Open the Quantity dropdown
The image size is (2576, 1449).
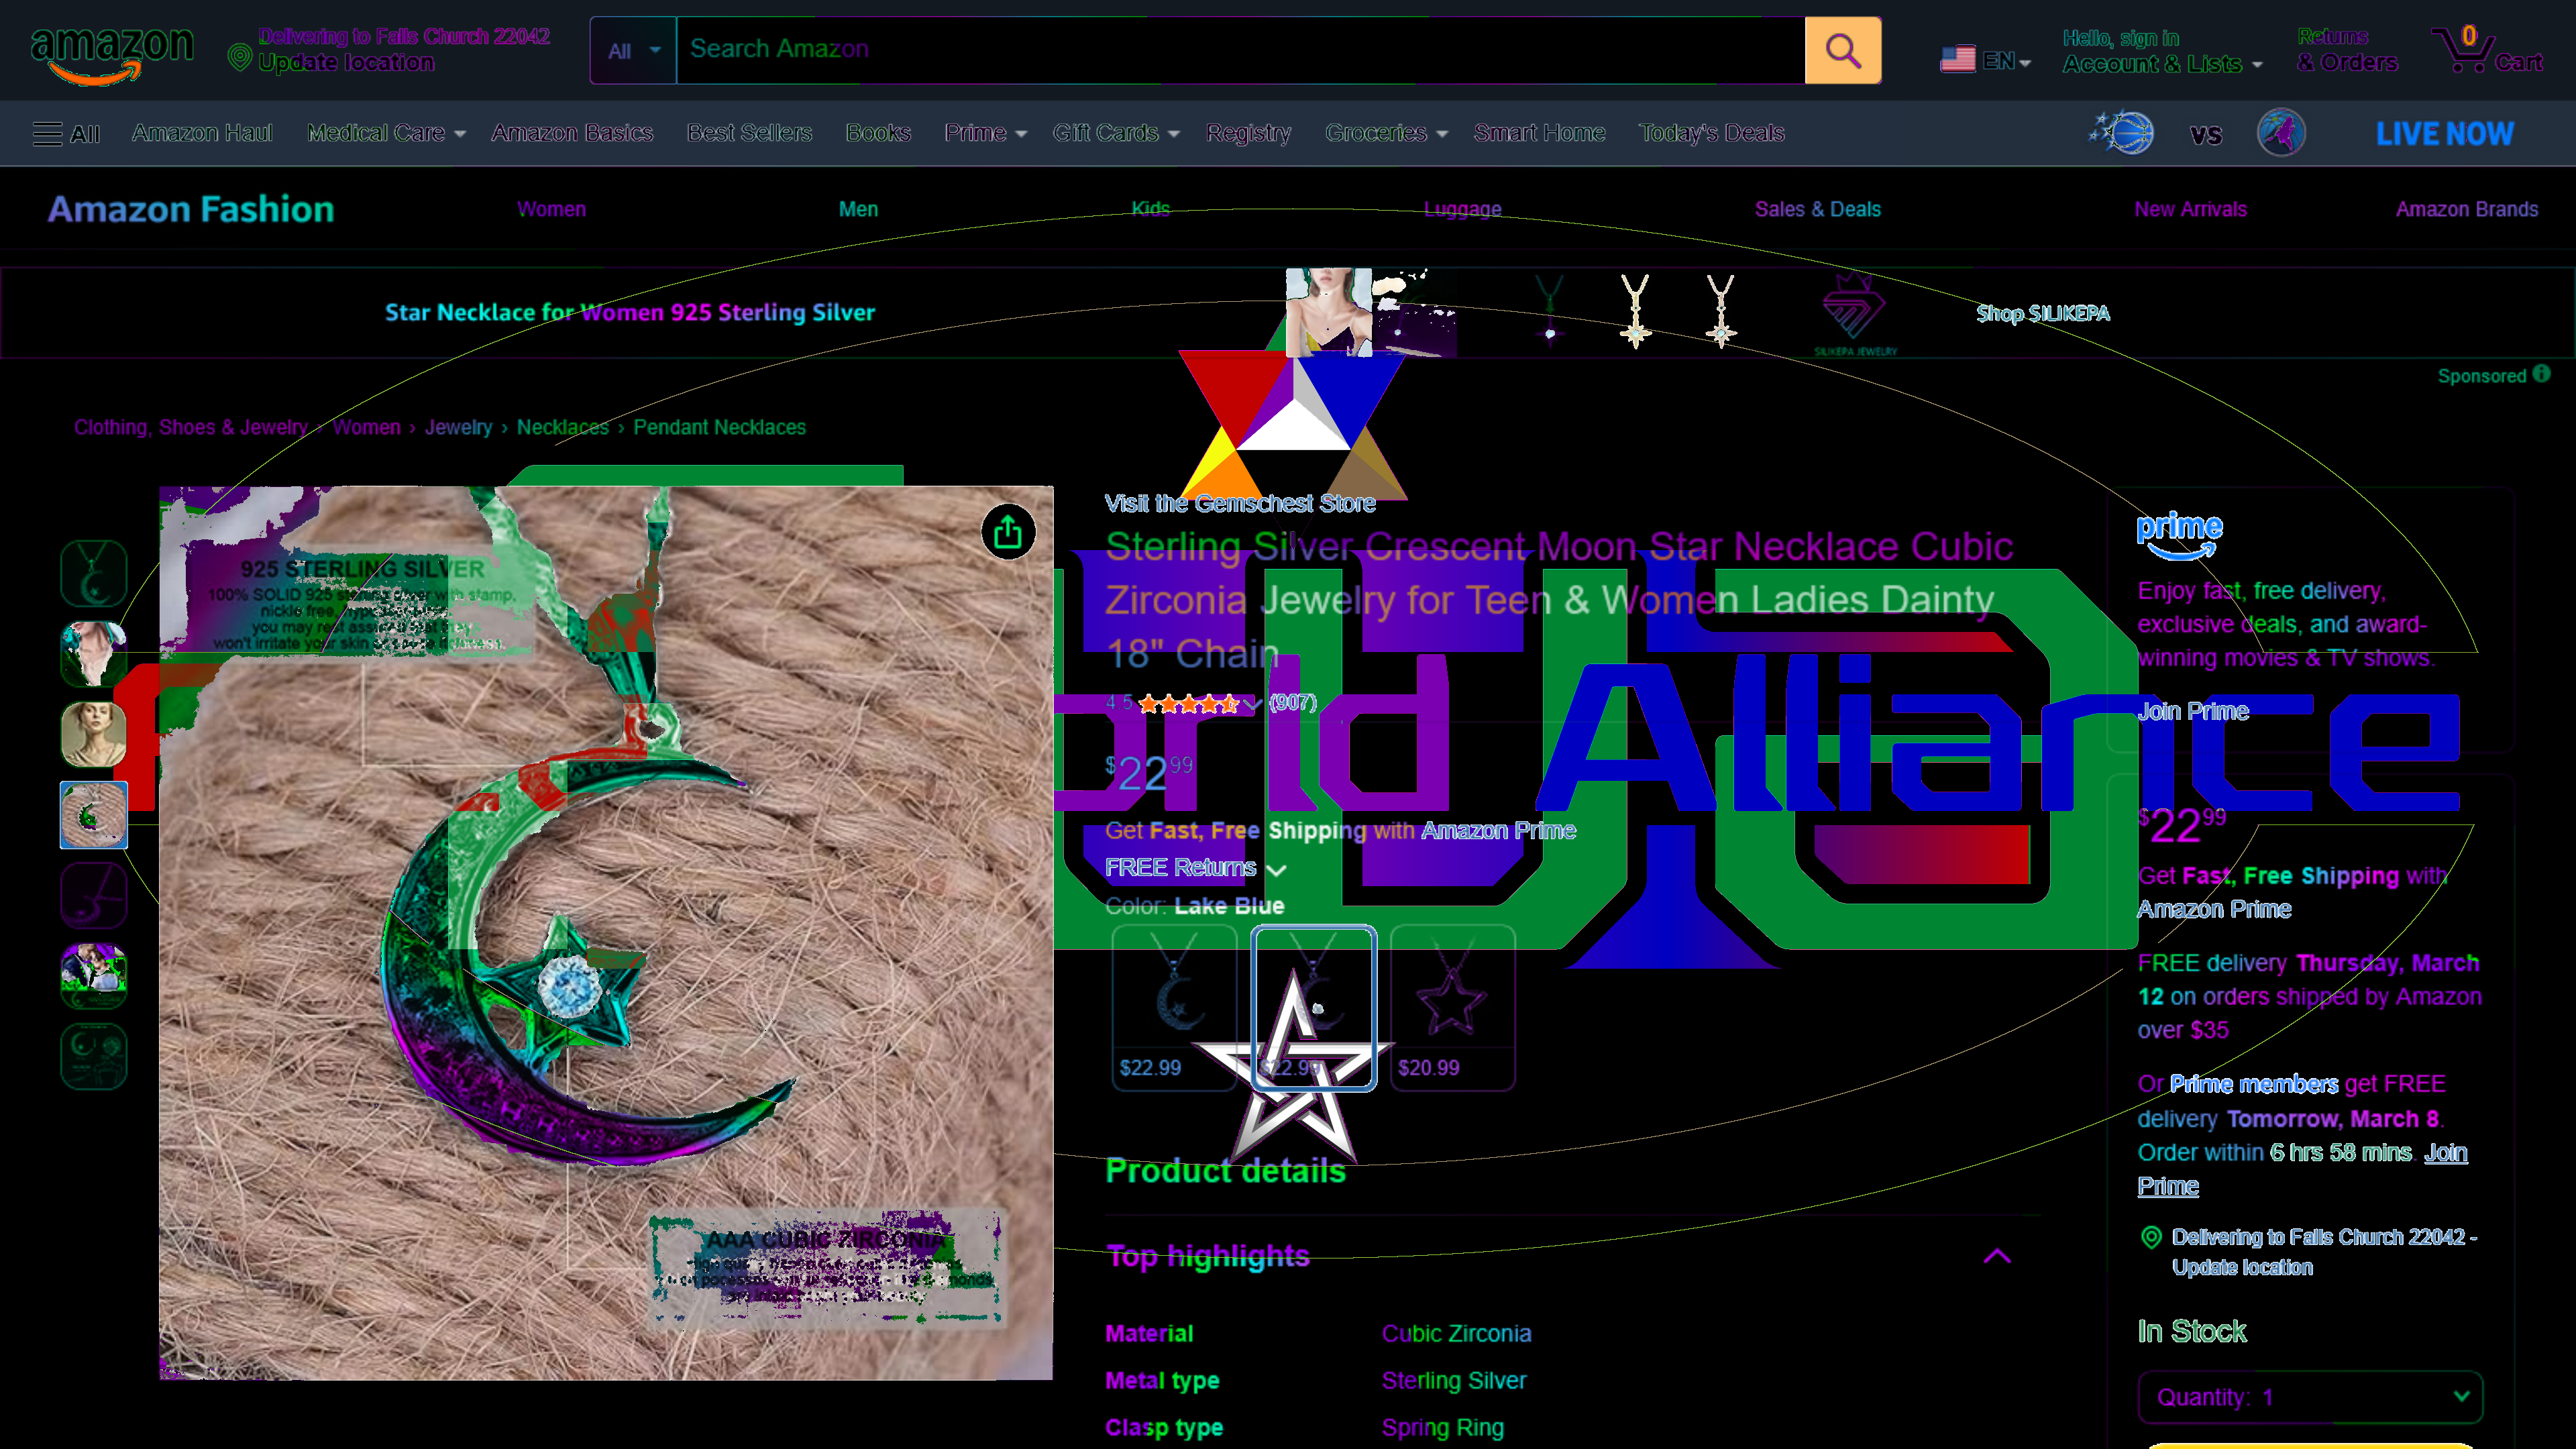click(2309, 1396)
